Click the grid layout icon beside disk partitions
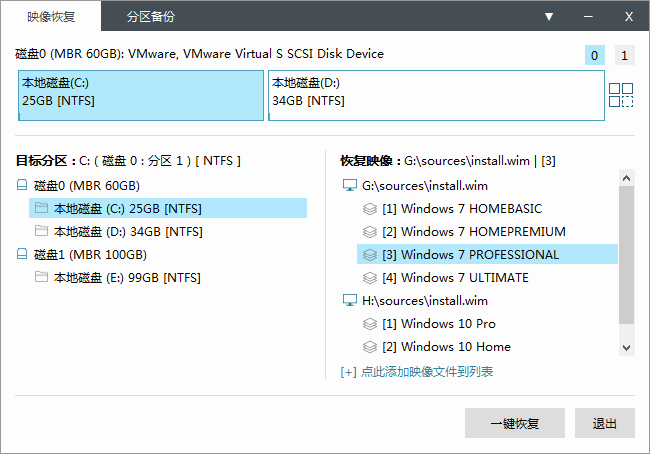 point(621,95)
